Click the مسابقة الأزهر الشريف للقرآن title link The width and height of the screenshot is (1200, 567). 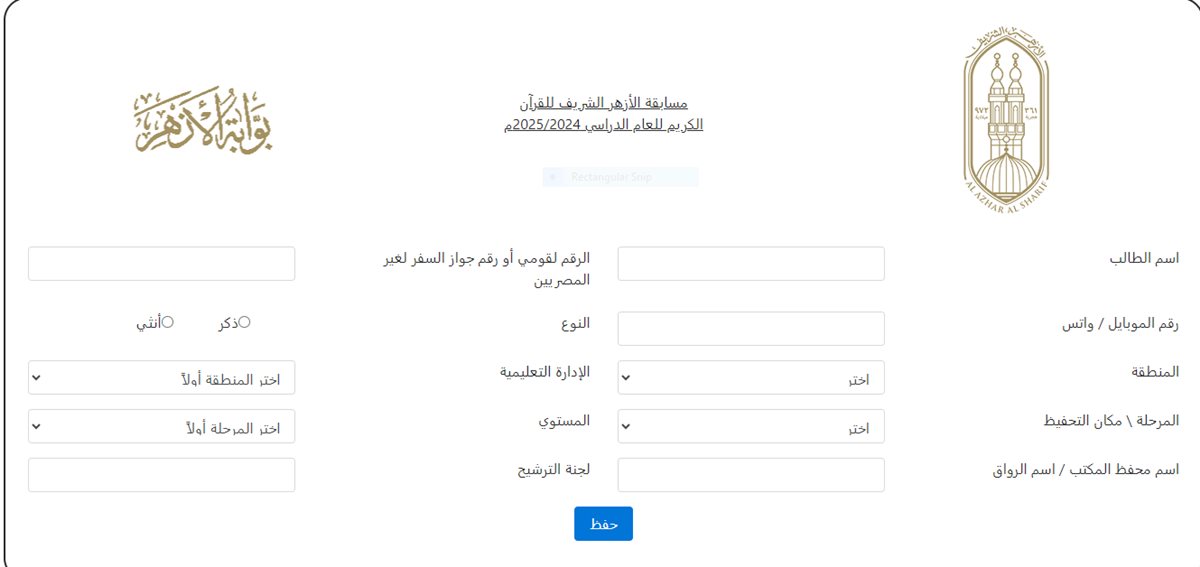(604, 114)
